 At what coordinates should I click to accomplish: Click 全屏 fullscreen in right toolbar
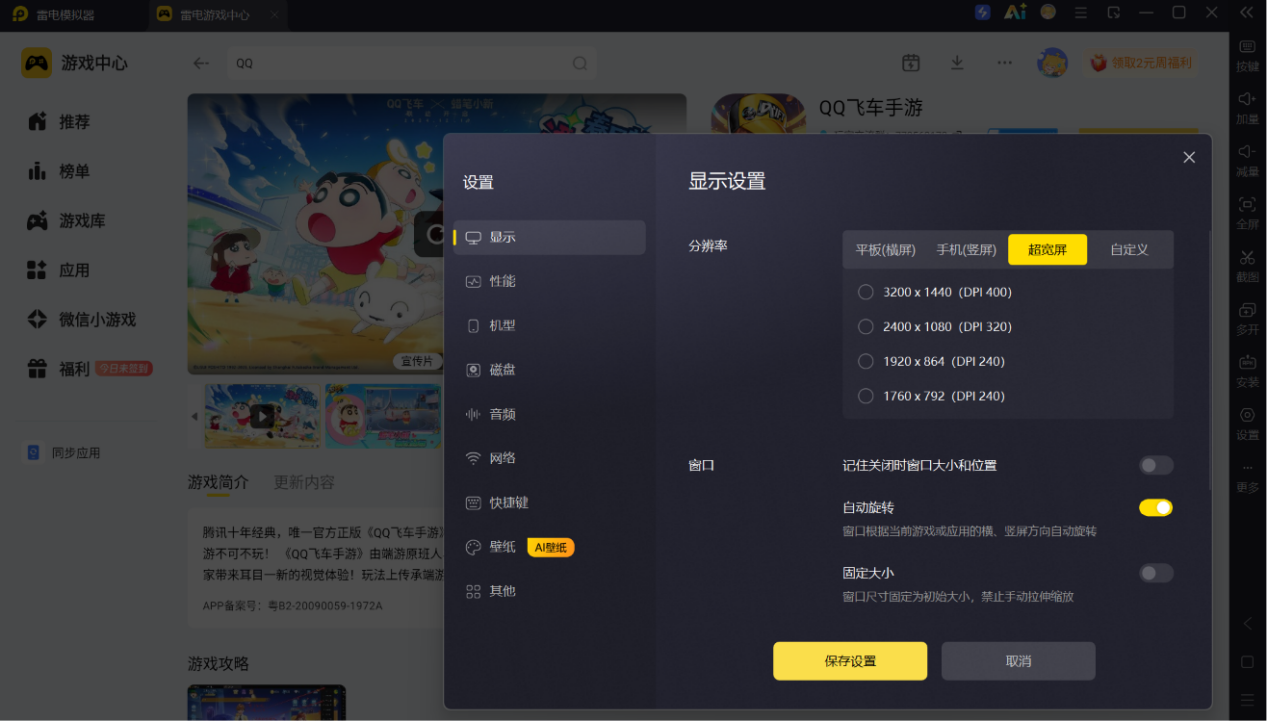1247,214
